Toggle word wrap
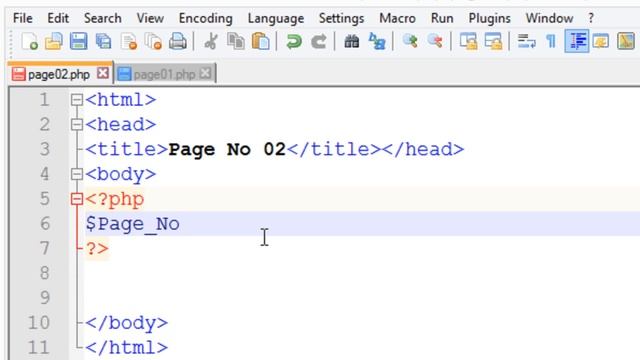640x360 pixels. tap(527, 42)
